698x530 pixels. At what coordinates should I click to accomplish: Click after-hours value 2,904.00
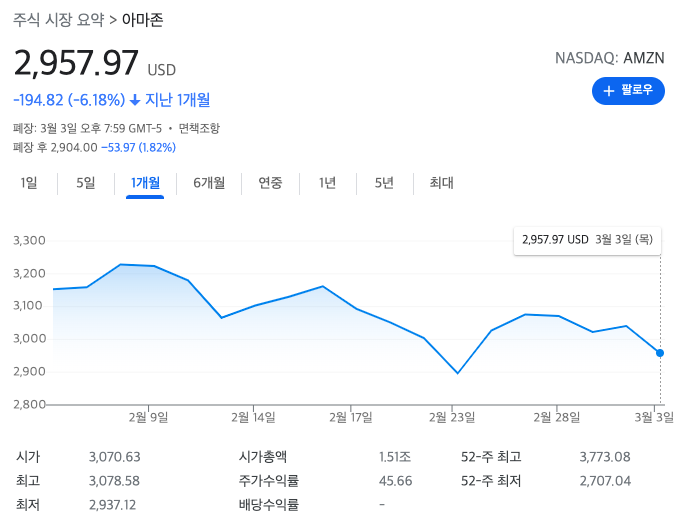tap(74, 147)
